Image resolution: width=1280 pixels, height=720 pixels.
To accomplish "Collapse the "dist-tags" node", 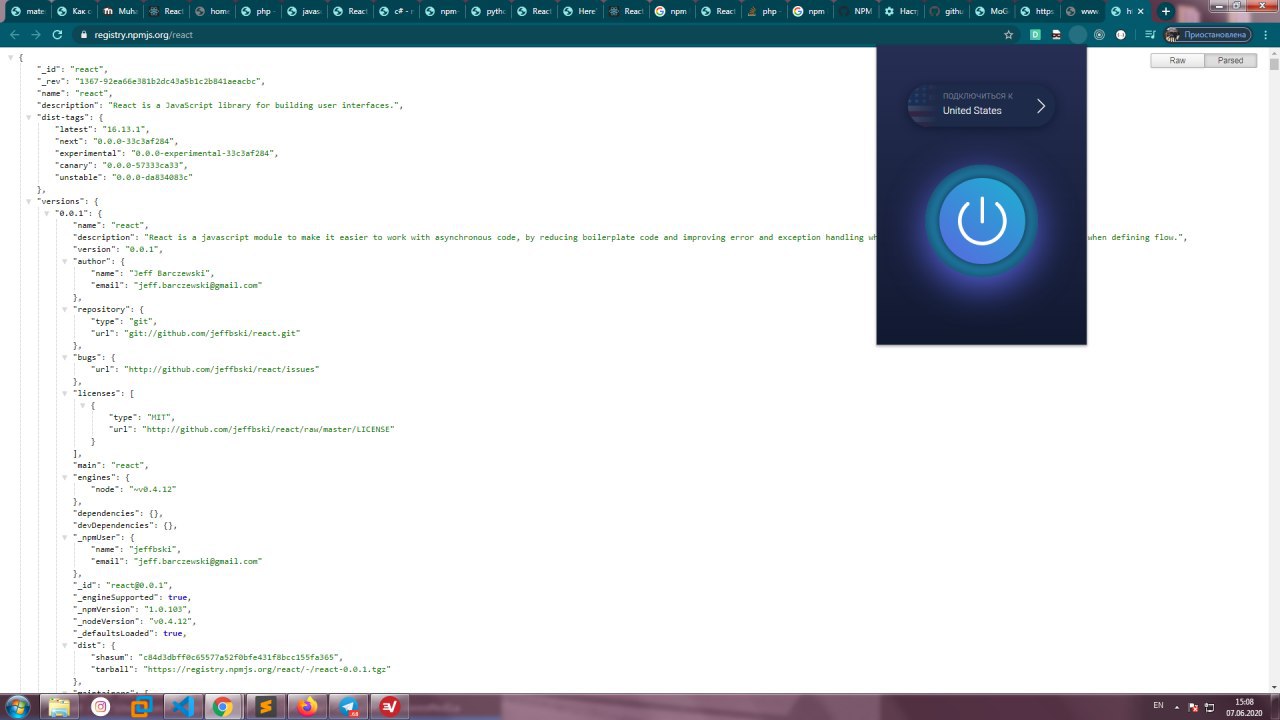I will (x=28, y=118).
